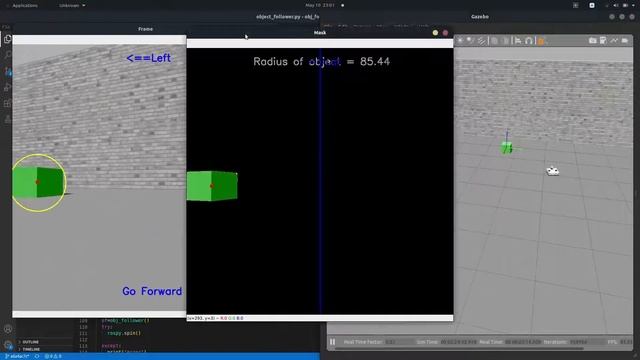Click date and time in top bar
Screen dimensions: 640x360
(320, 5)
